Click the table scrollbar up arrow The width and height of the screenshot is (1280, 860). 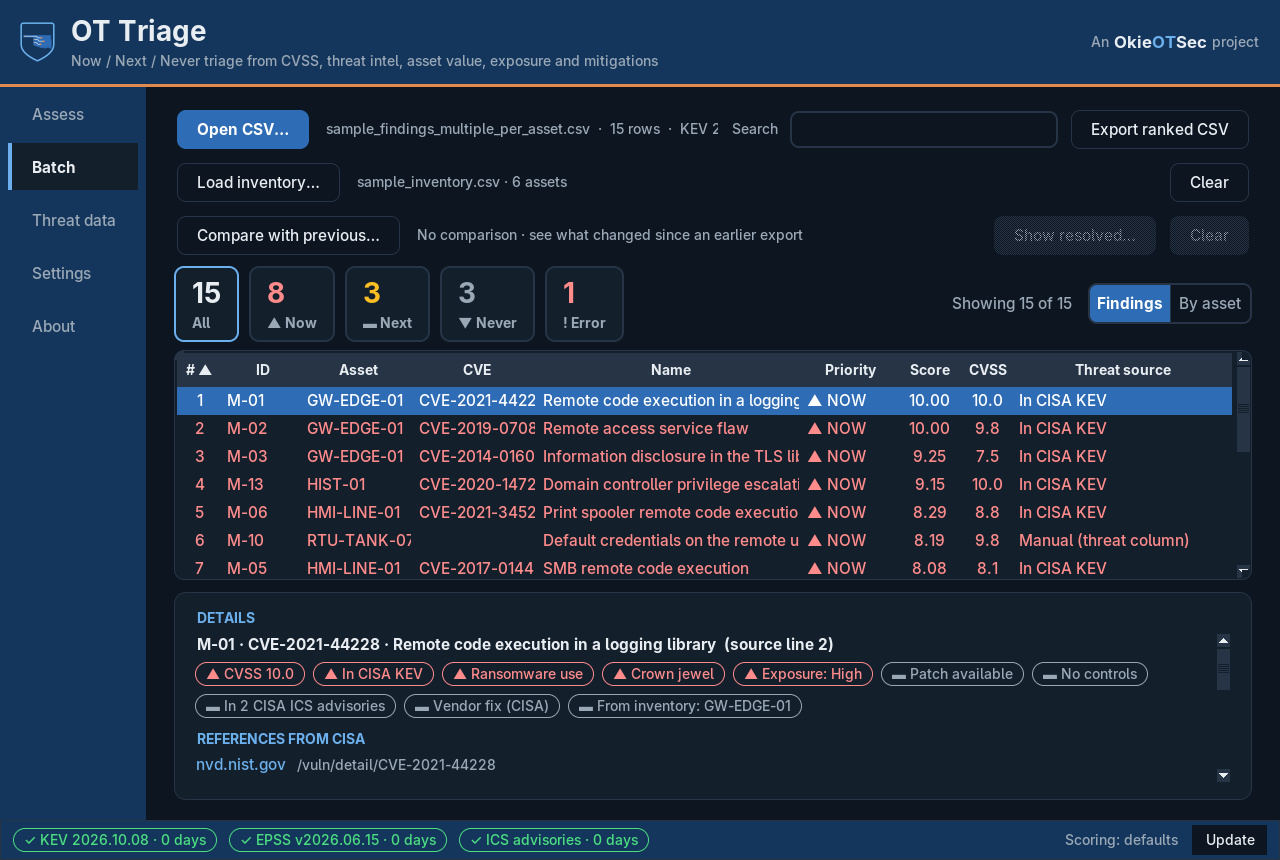[1243, 358]
